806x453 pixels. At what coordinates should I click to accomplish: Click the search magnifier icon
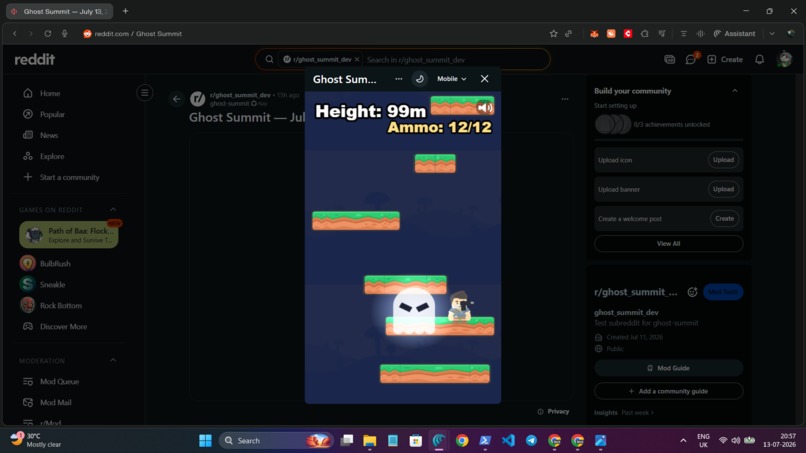coord(269,60)
